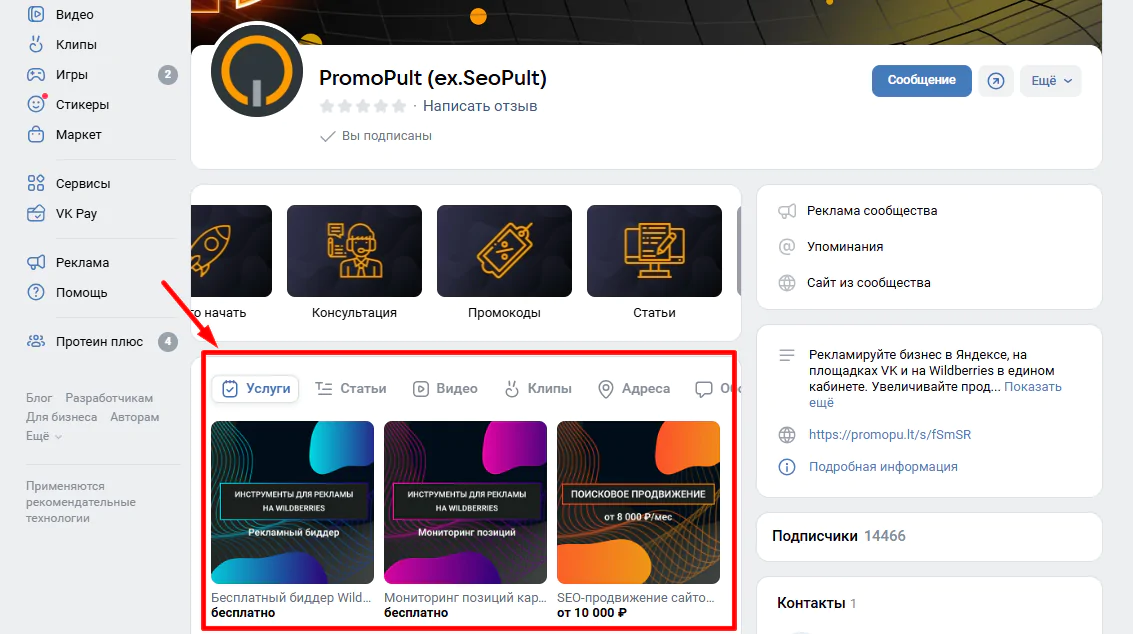Image resolution: width=1133 pixels, height=634 pixels.
Task: Open Клипы from the sidebar
Action: tap(76, 45)
